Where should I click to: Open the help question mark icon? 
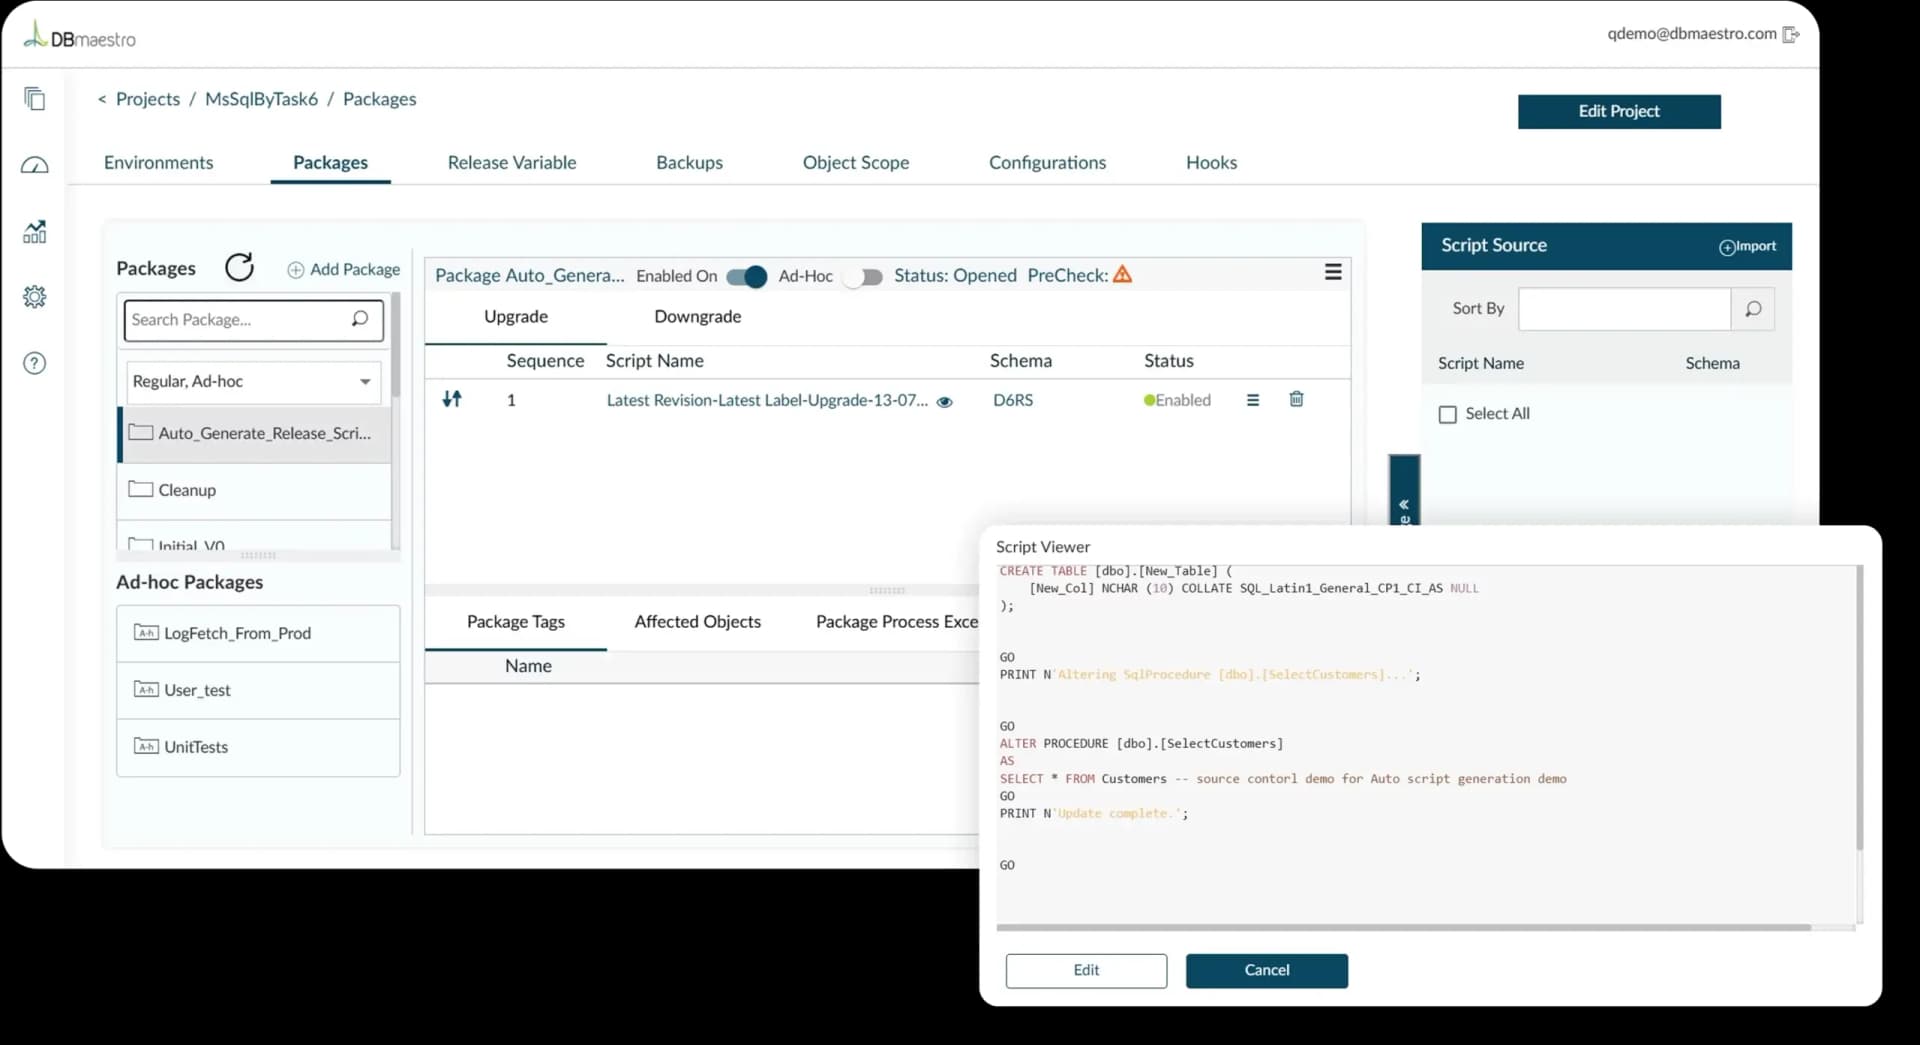[35, 363]
